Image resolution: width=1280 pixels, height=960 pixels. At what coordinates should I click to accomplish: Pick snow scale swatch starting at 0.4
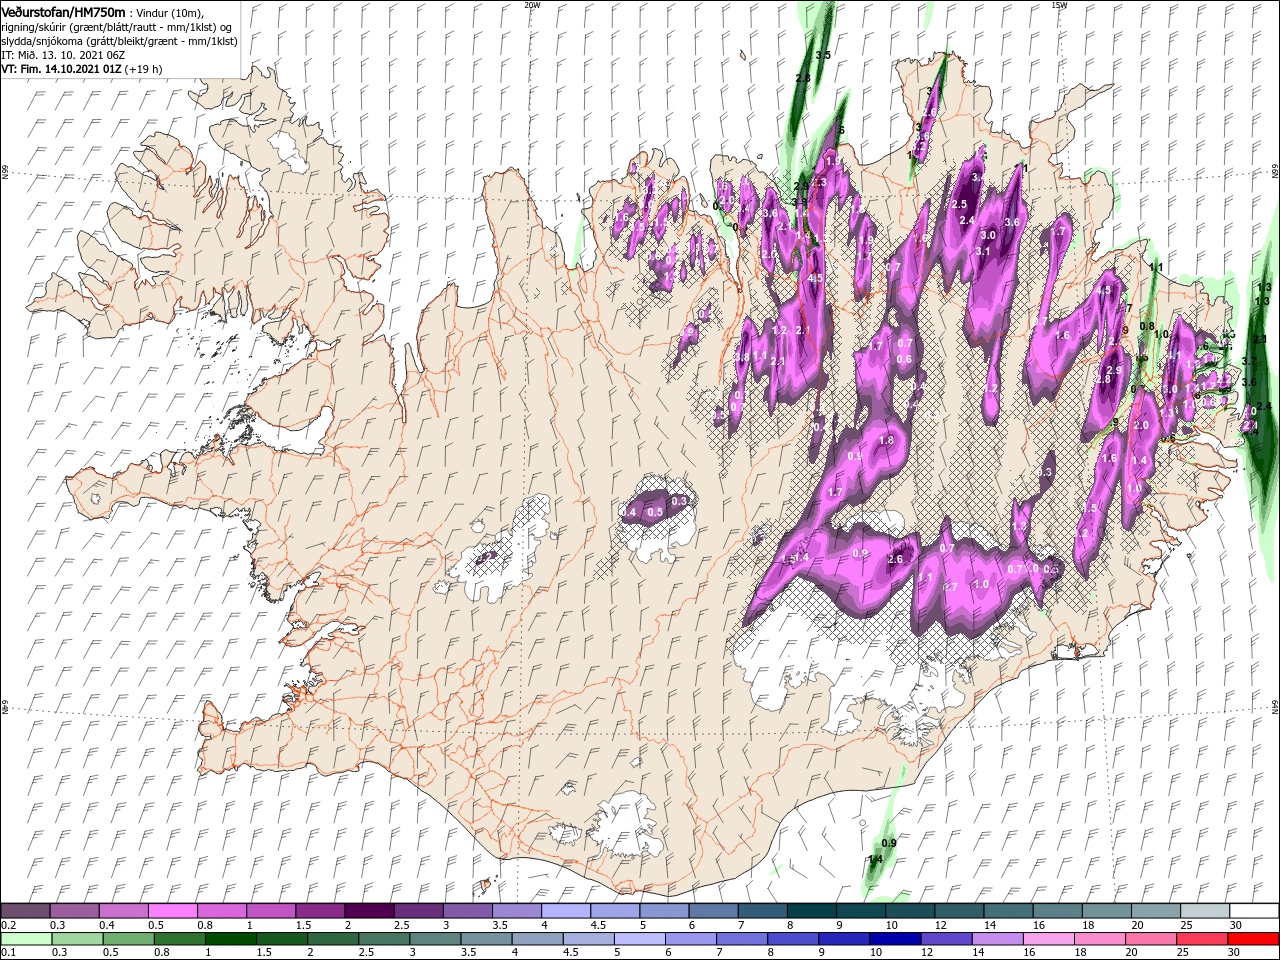click(x=123, y=910)
